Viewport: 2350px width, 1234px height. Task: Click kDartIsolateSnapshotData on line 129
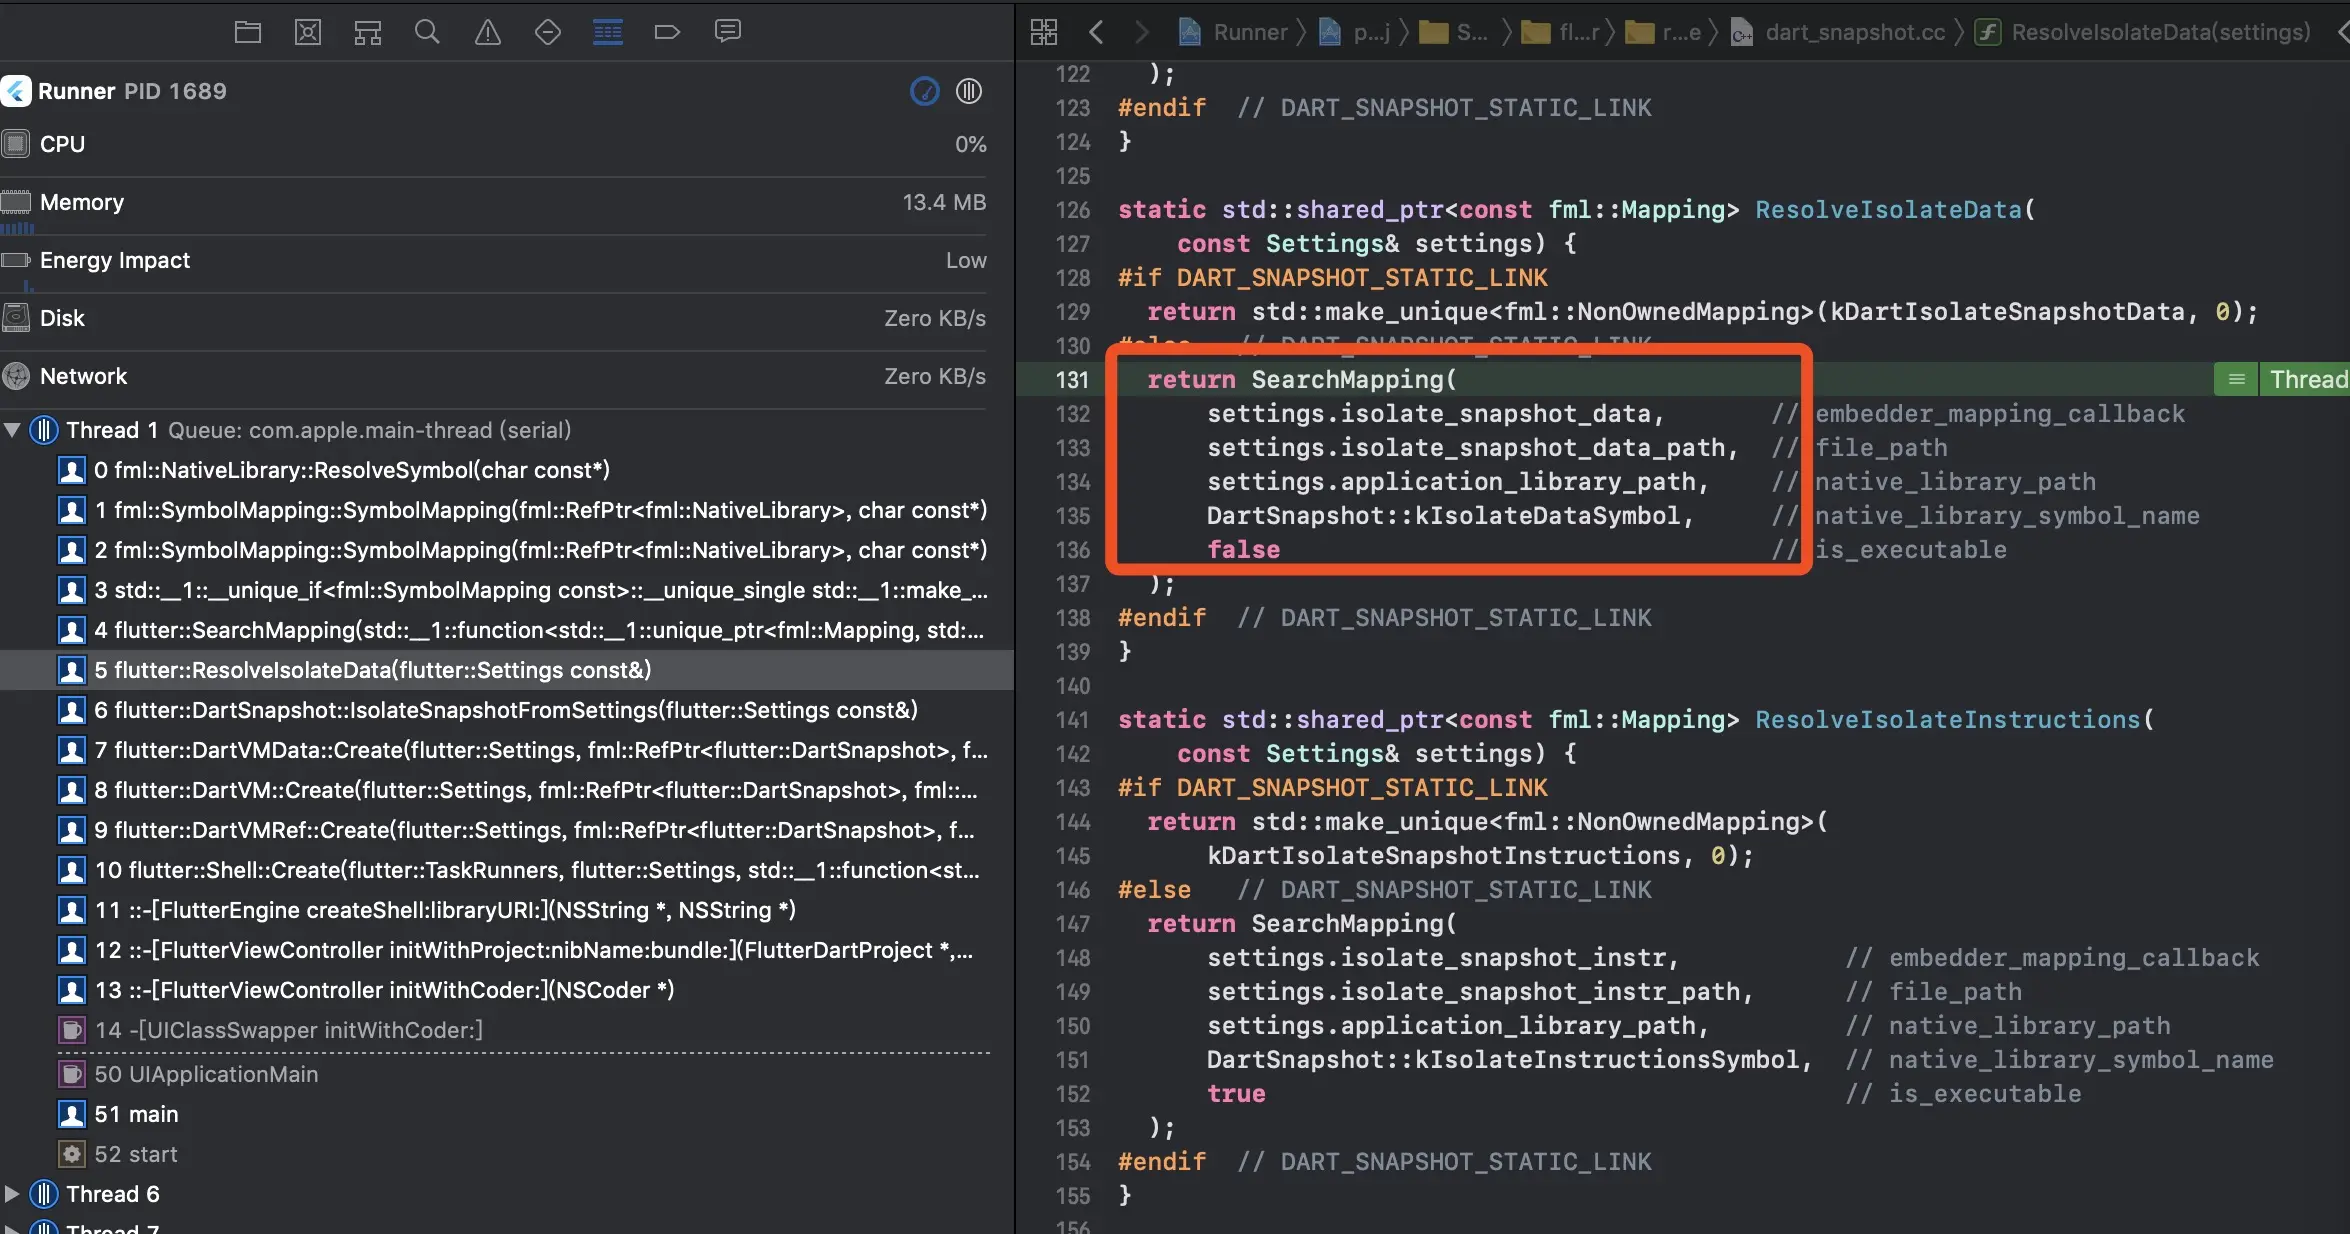2006,312
